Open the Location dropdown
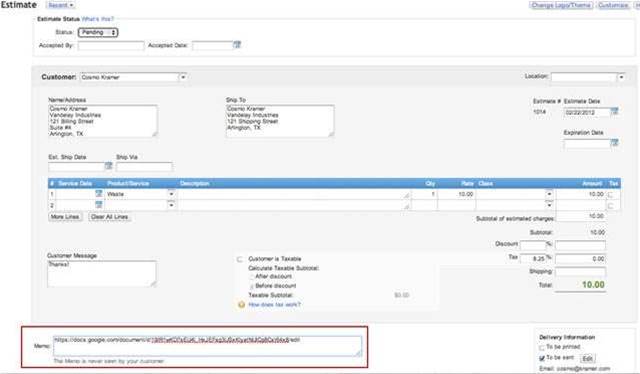 click(x=621, y=77)
